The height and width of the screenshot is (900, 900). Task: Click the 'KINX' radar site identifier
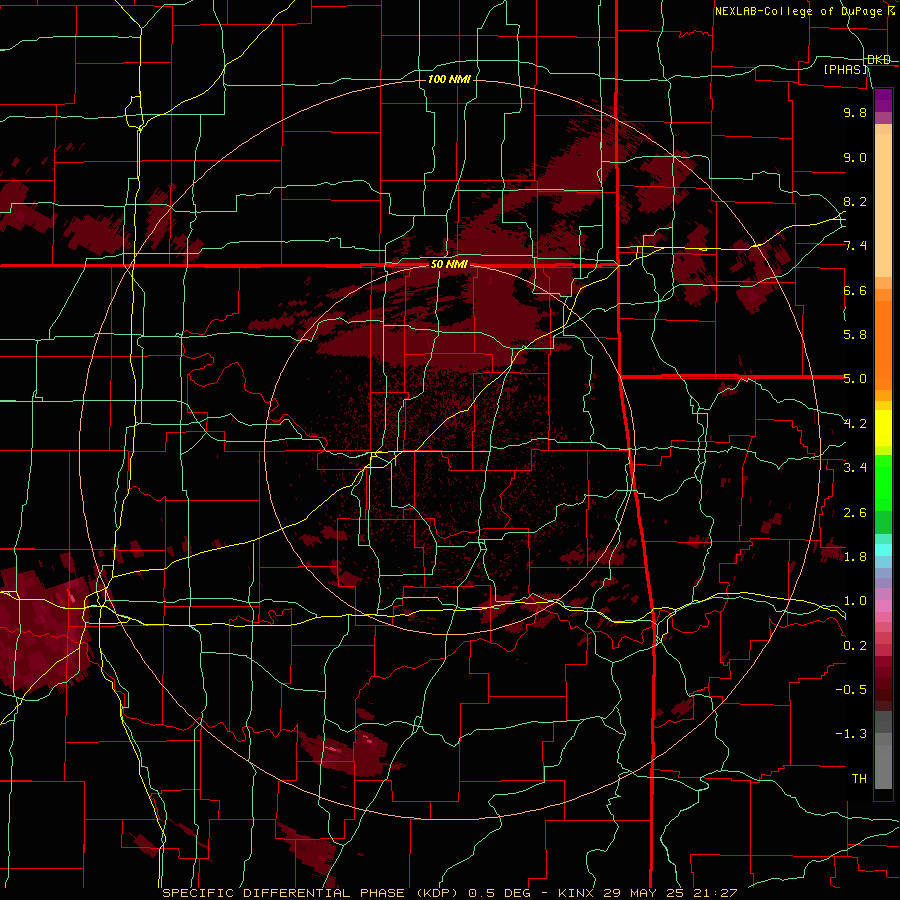576,893
